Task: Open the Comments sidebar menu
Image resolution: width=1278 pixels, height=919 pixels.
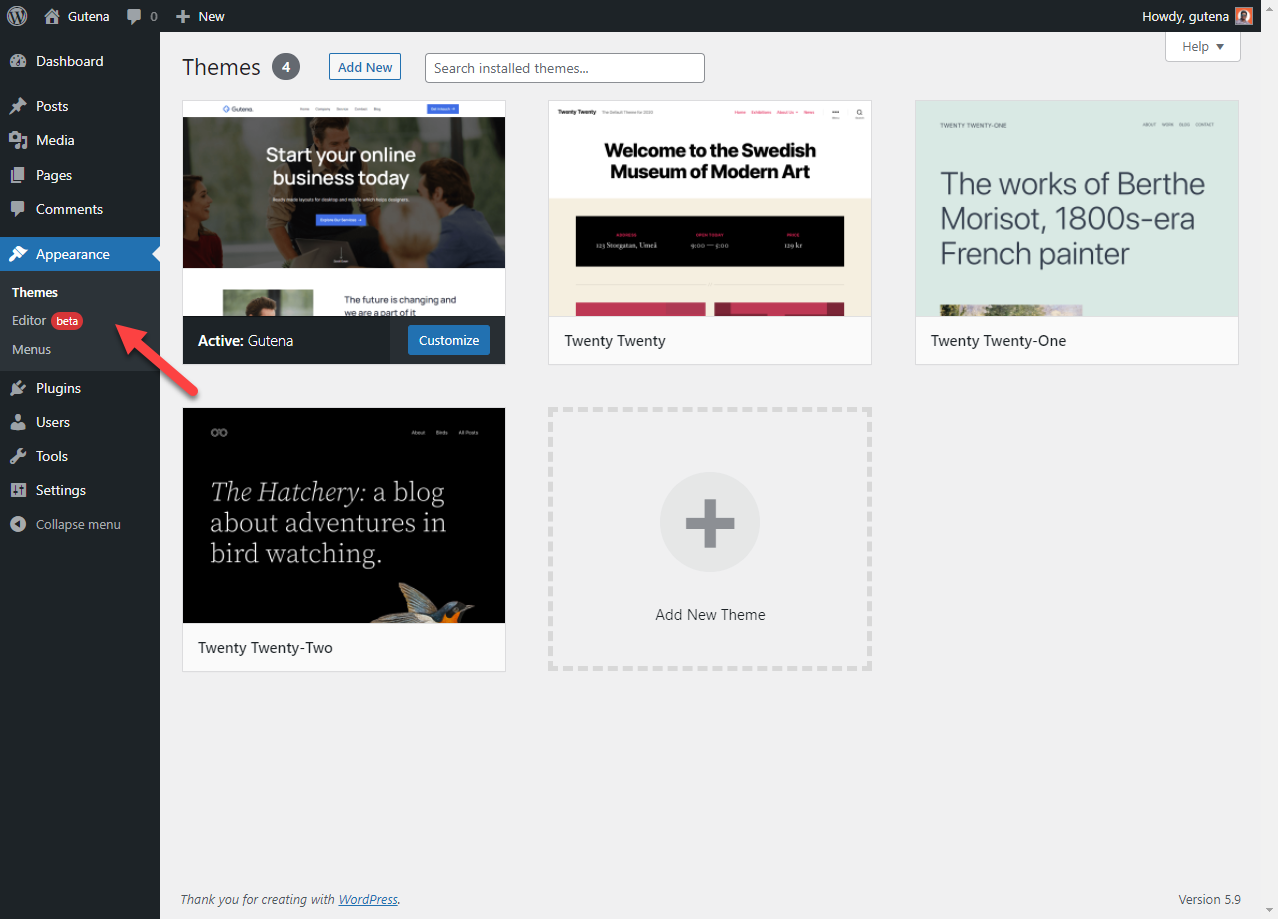Action: tap(80, 209)
